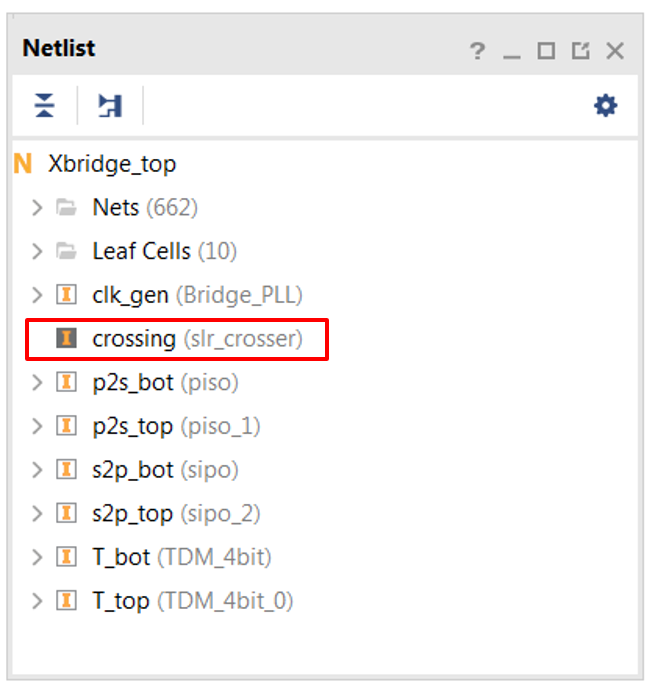Click the Leaf Cells folder icon
This screenshot has width=655, height=693.
[66, 251]
